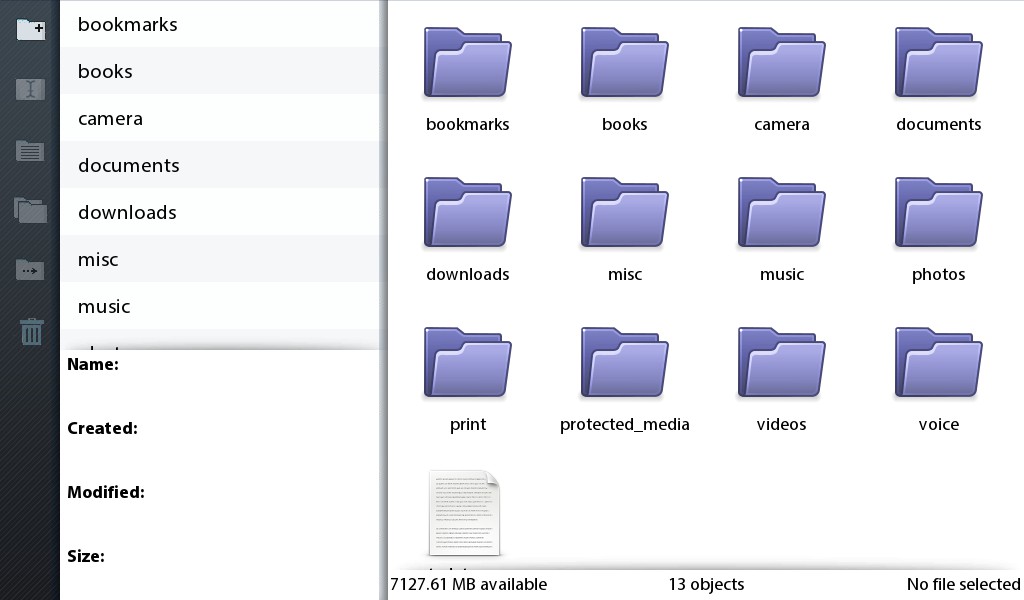This screenshot has height=600, width=1024.
Task: Select the photos folder in grid
Action: pos(938,214)
